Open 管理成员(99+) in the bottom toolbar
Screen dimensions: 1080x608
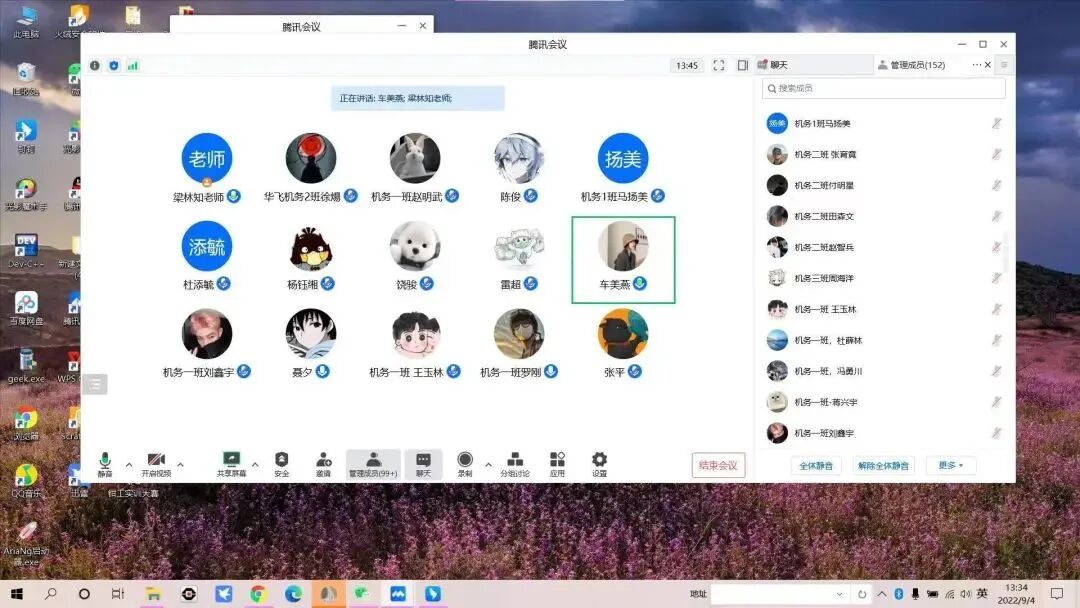tap(373, 464)
